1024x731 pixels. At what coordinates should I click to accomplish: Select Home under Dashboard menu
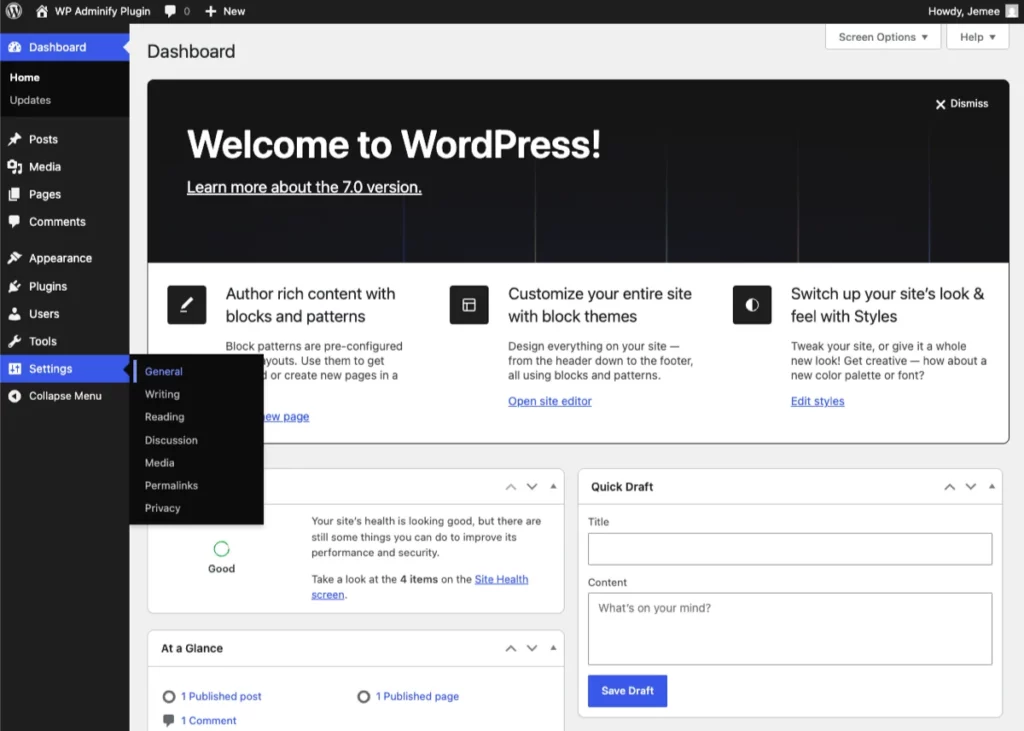coord(25,77)
